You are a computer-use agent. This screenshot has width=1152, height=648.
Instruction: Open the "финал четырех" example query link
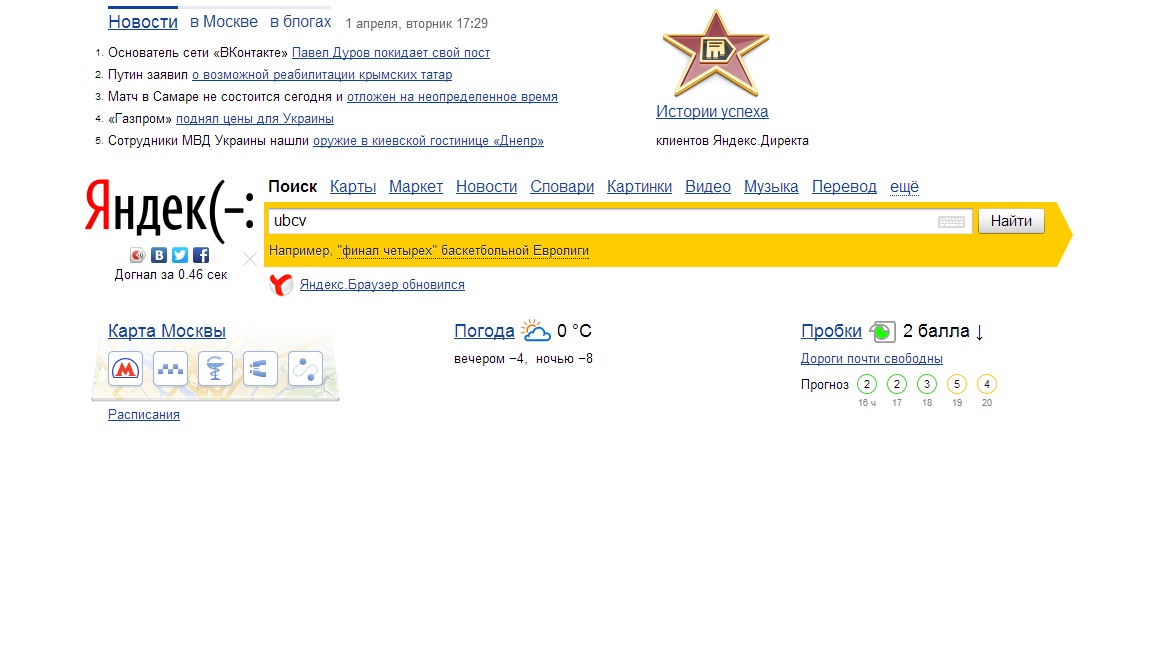point(463,251)
